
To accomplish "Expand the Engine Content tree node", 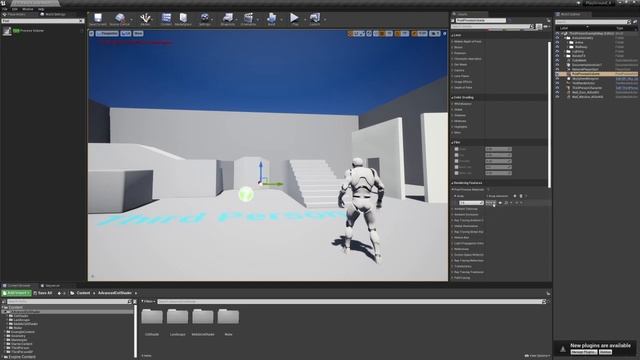I will click(x=3, y=357).
